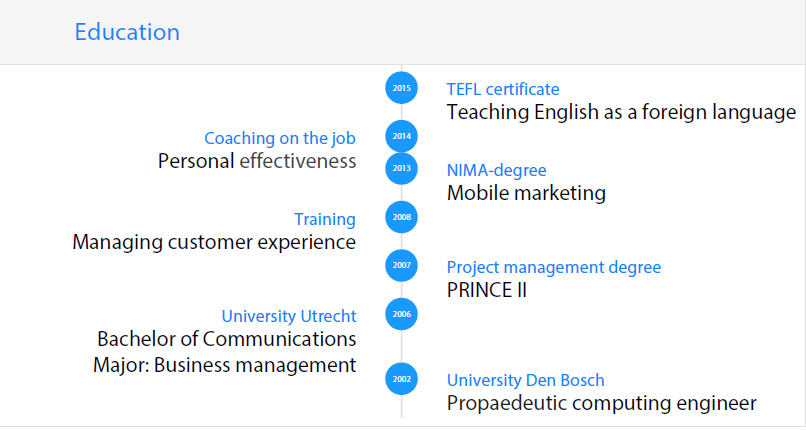Image resolution: width=806 pixels, height=430 pixels.
Task: Select the Teaching English as a foreign language text
Action: tap(621, 112)
